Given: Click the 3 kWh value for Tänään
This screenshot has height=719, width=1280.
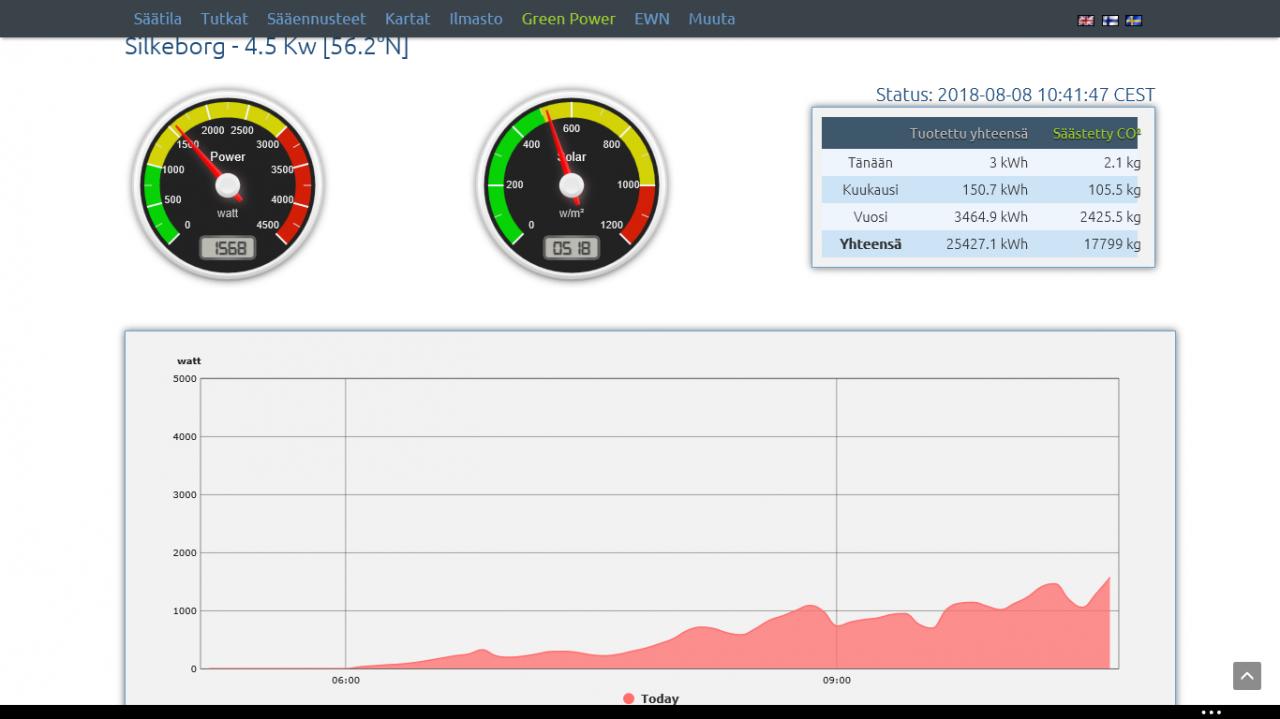Looking at the screenshot, I should point(1009,163).
